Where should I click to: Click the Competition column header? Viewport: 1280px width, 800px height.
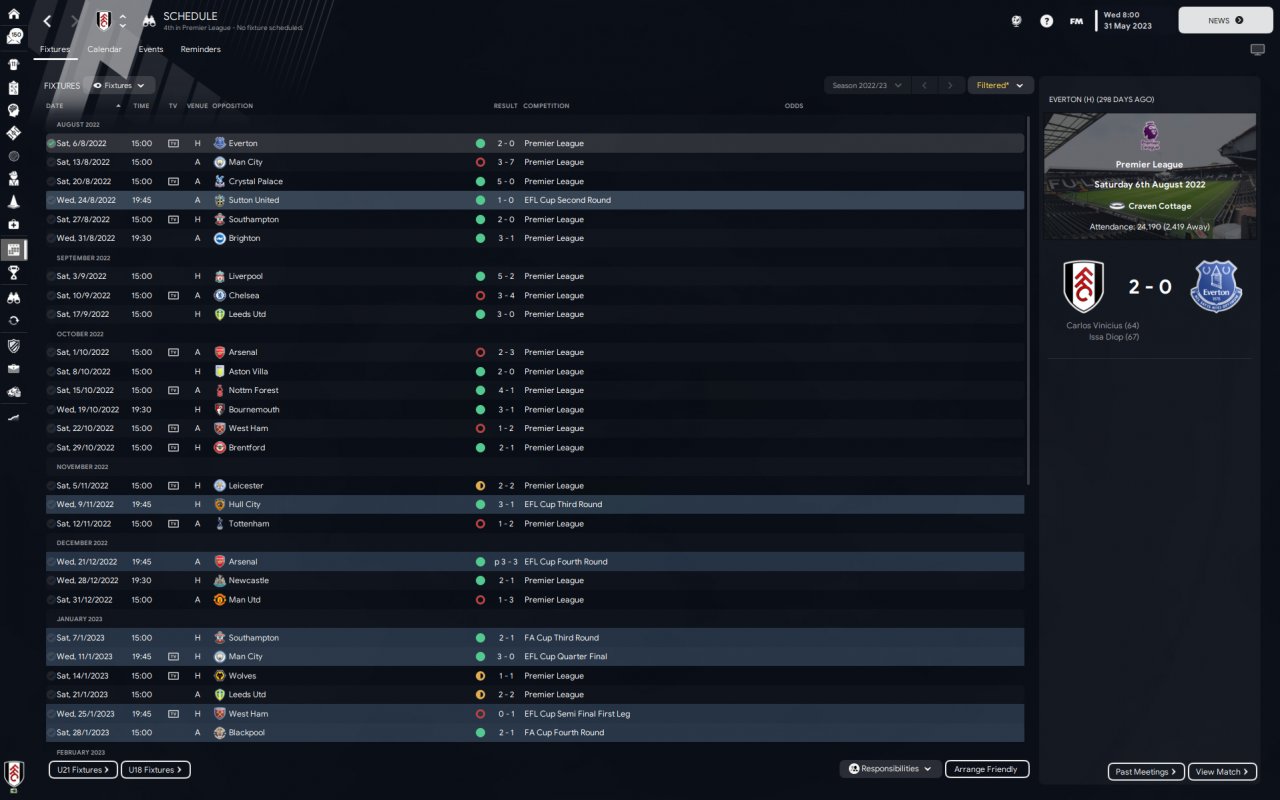tap(546, 106)
